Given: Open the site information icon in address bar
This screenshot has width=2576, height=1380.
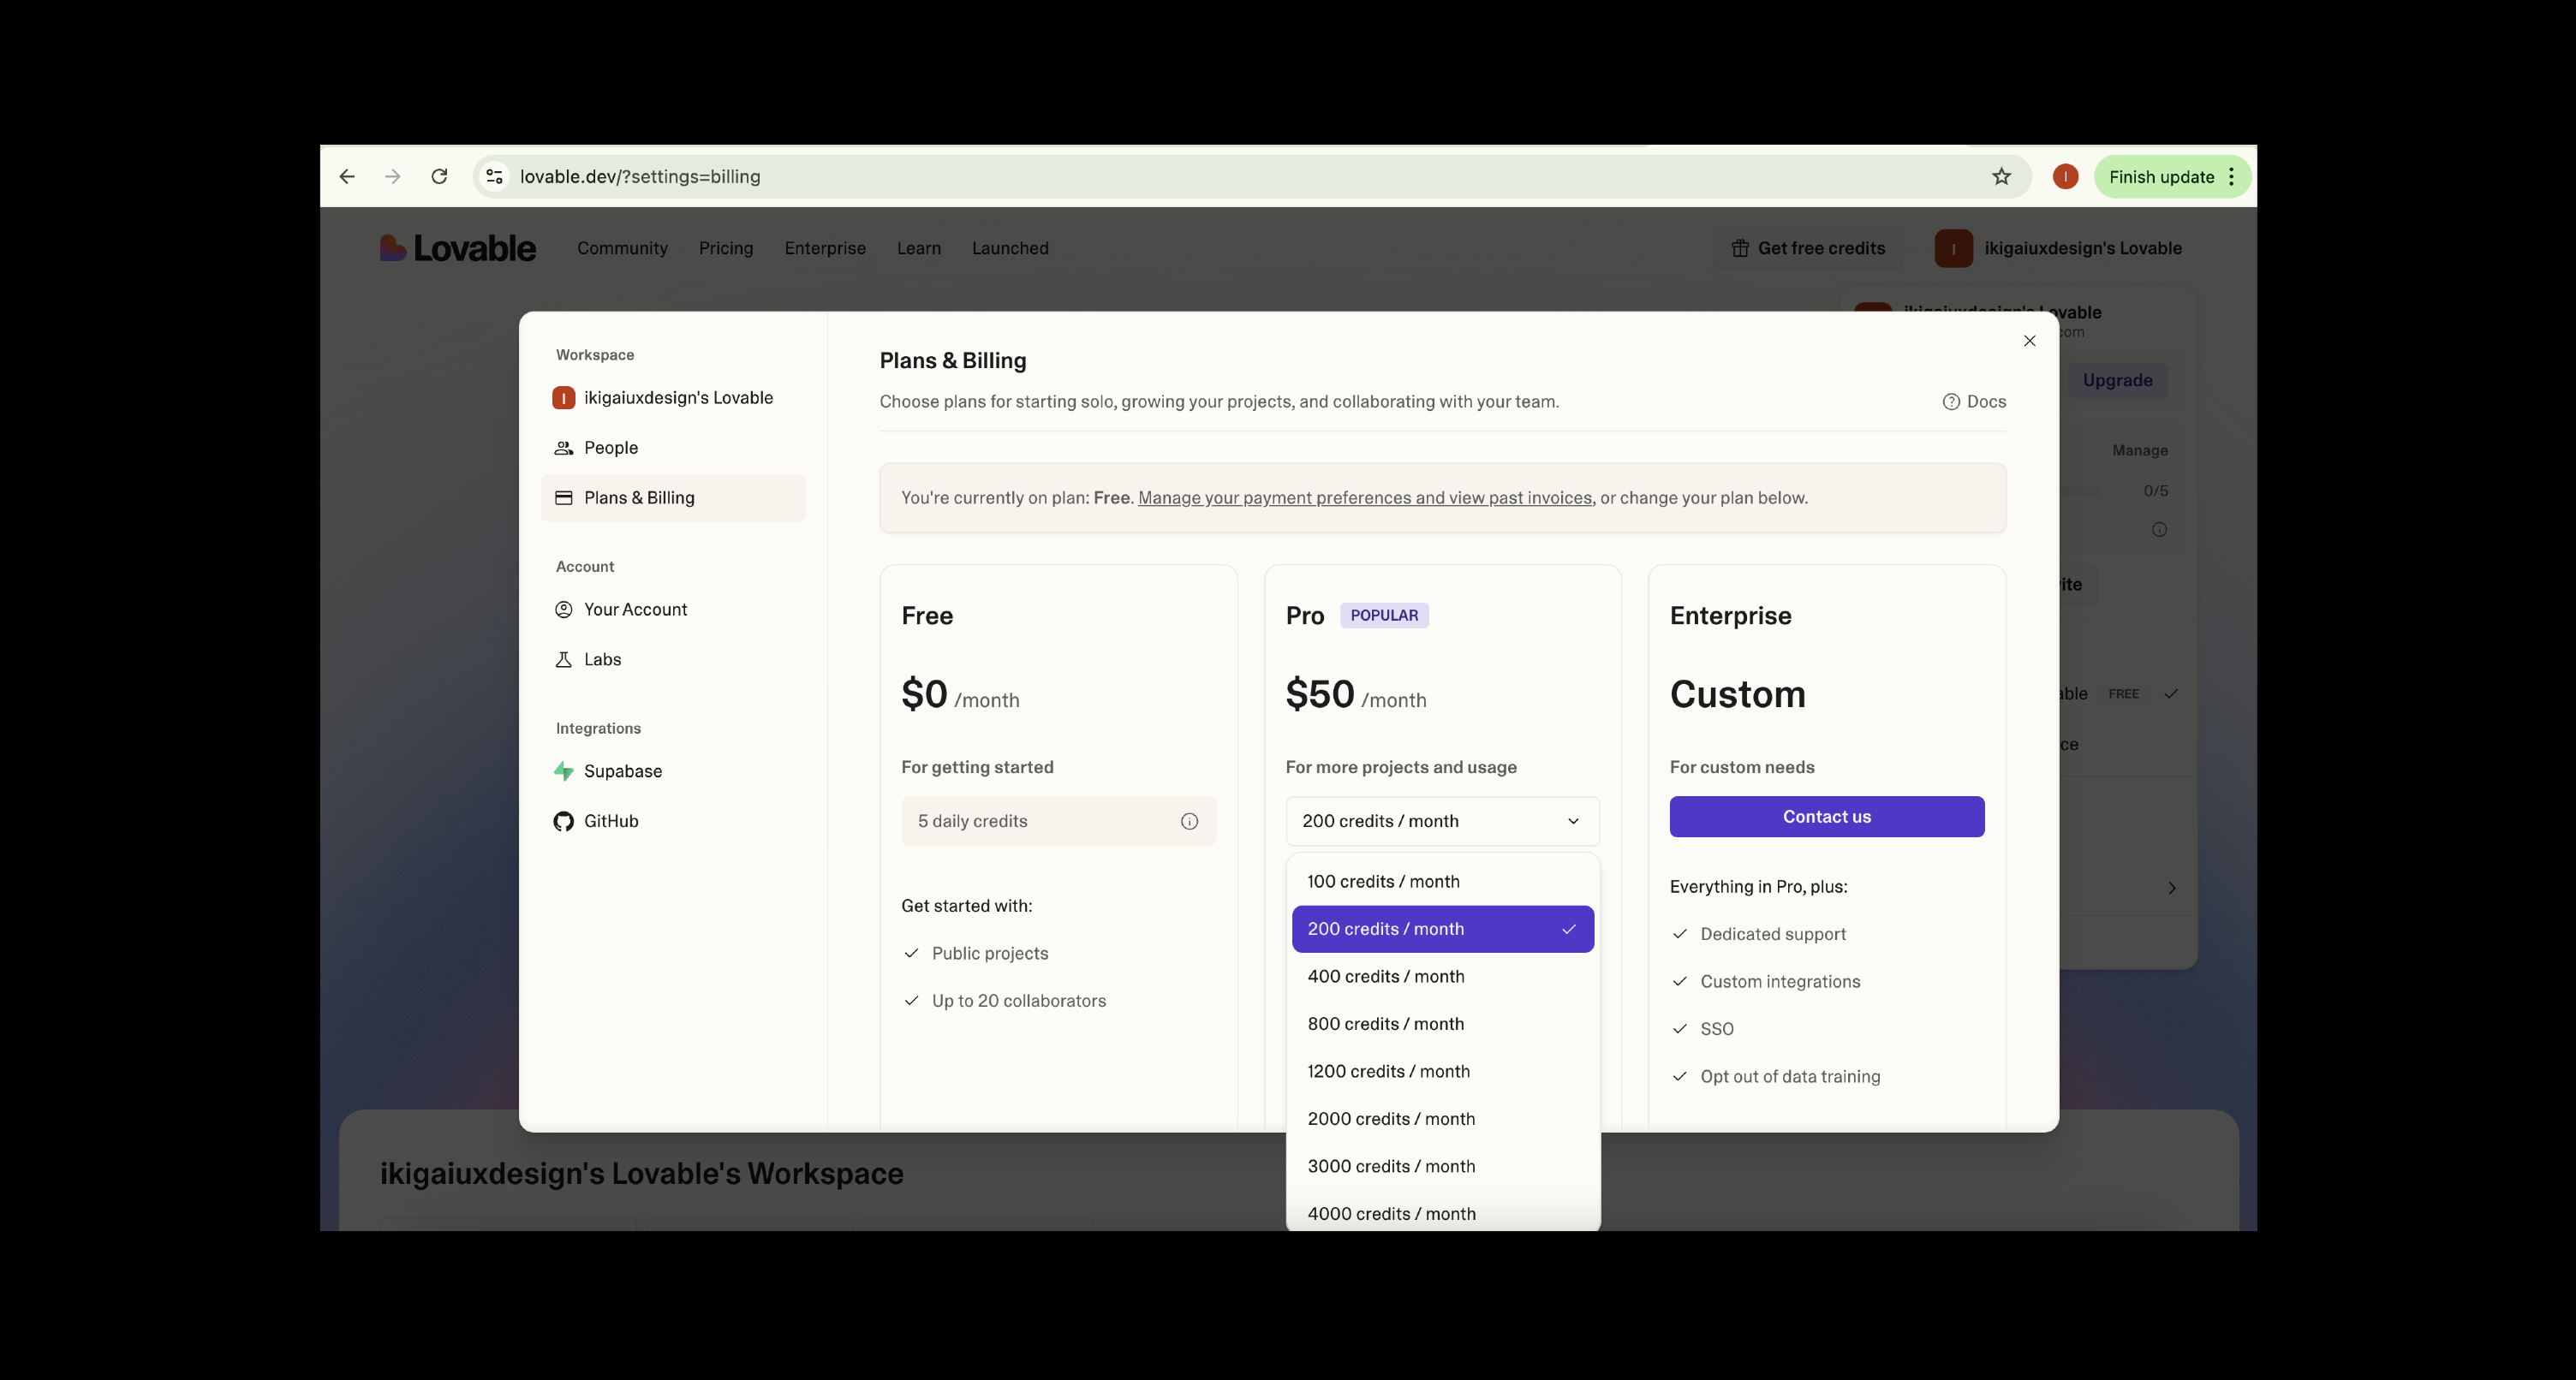Looking at the screenshot, I should 494,177.
